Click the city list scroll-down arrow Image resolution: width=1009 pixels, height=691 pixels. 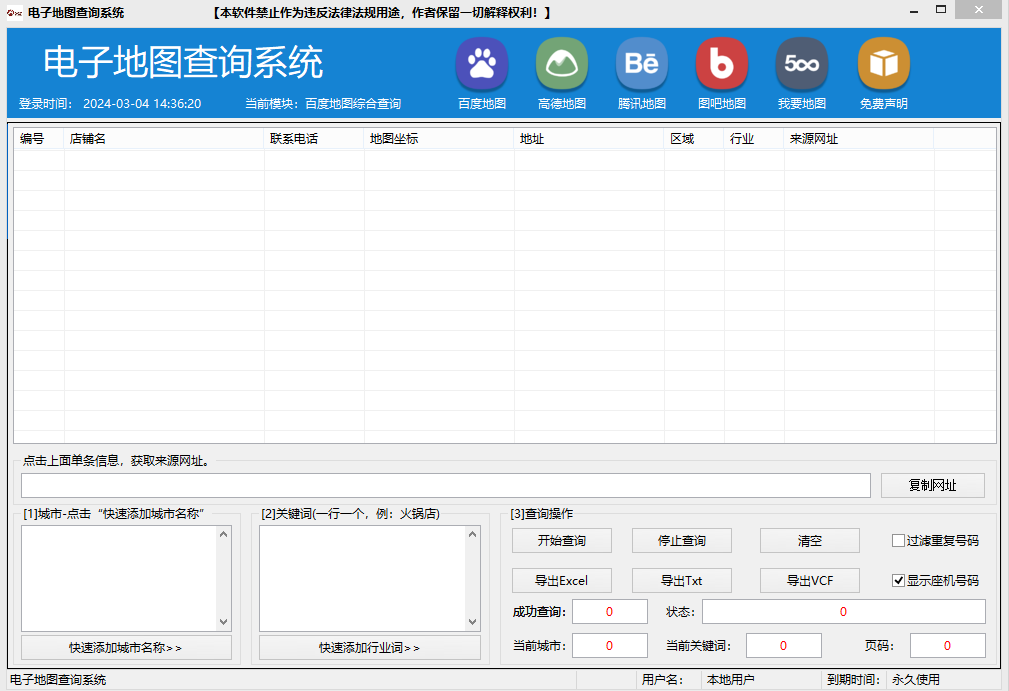[x=223, y=622]
